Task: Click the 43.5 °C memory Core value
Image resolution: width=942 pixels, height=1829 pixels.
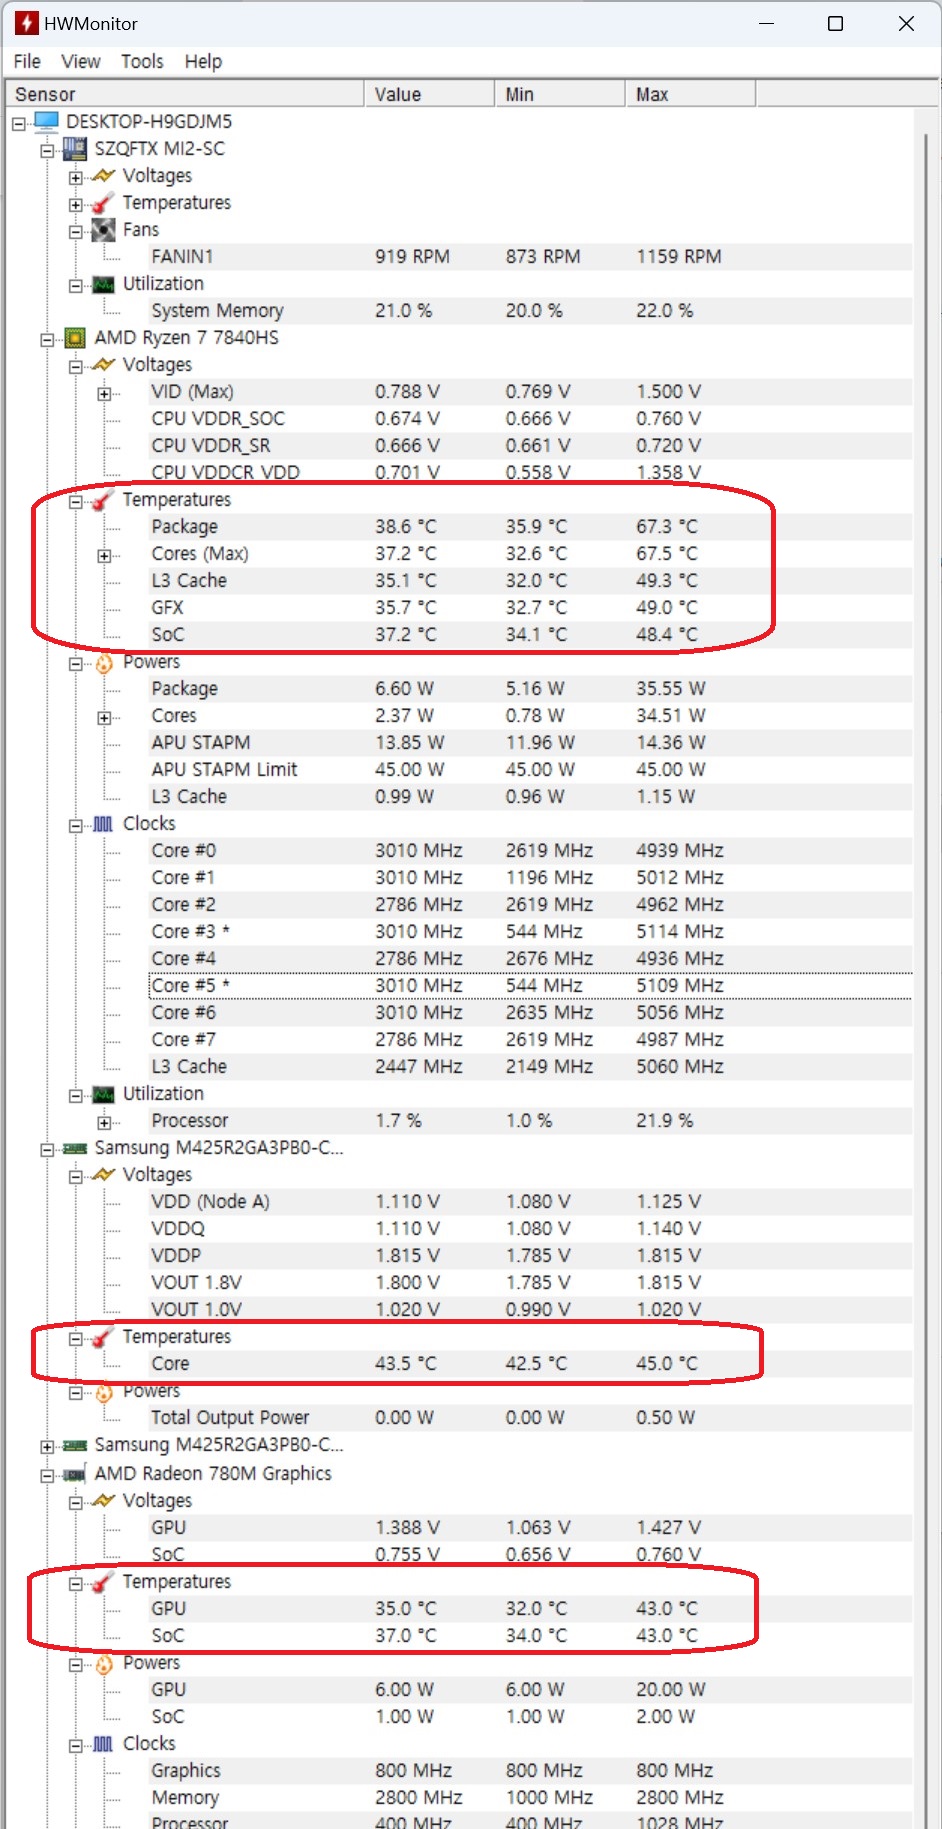Action: tap(406, 1364)
